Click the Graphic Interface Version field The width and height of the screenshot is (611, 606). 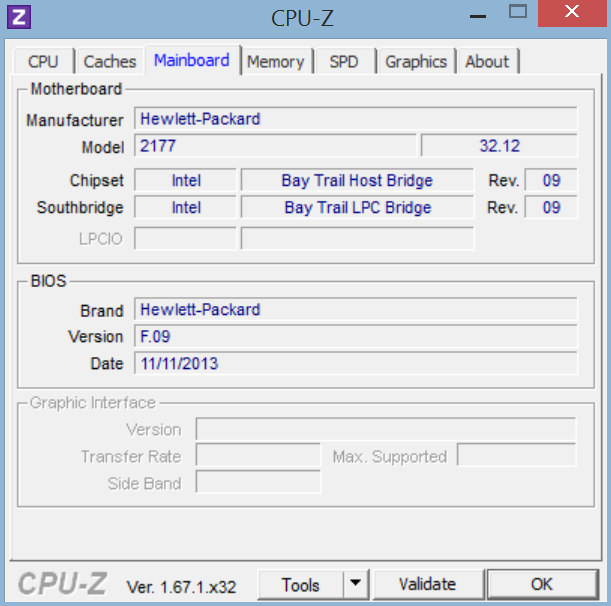(x=386, y=429)
